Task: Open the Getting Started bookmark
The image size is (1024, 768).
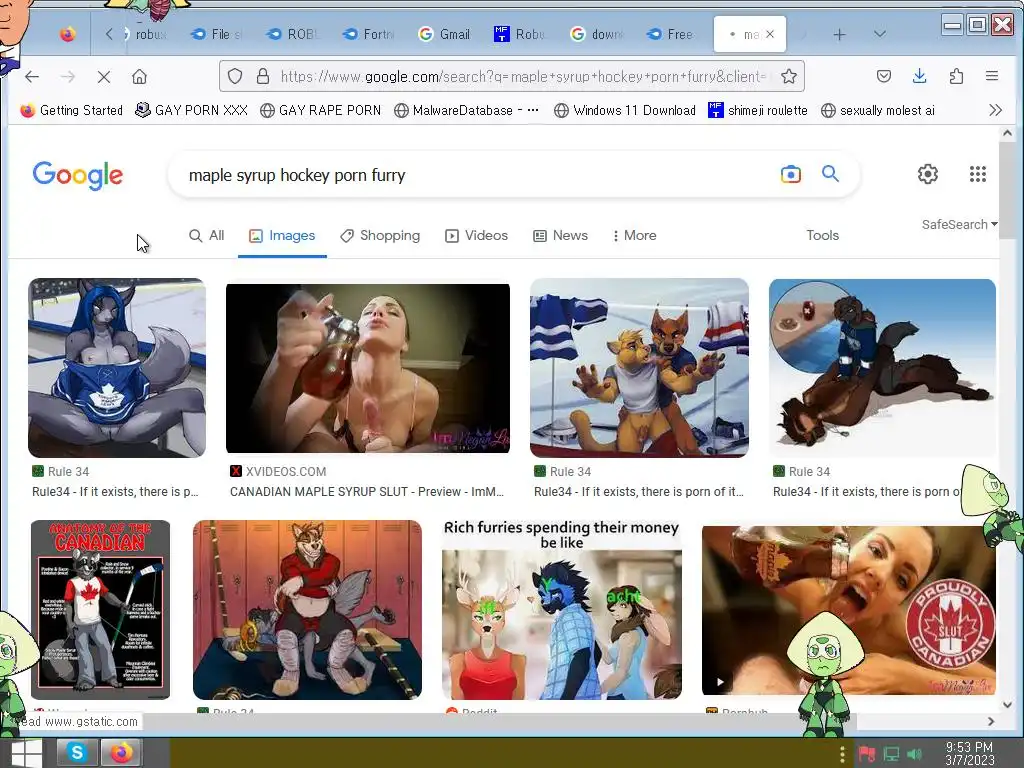Action: 72,110
